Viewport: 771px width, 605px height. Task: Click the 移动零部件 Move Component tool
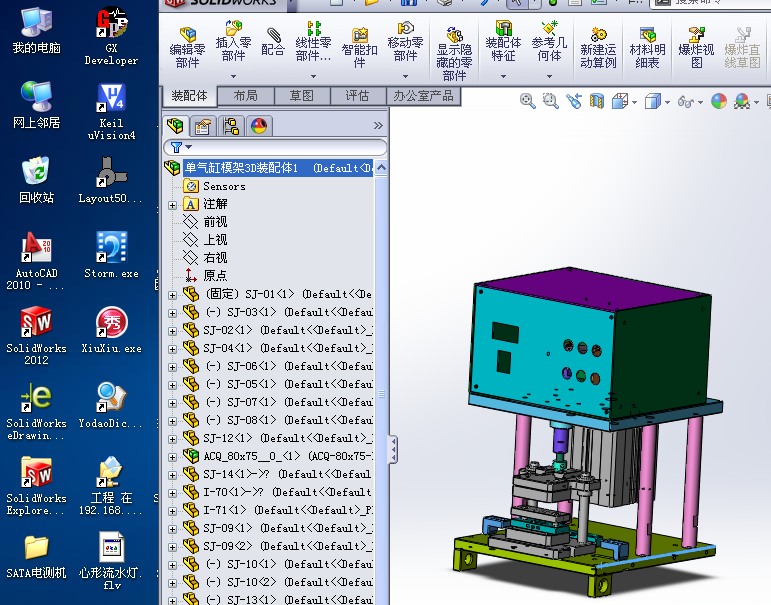pos(405,44)
